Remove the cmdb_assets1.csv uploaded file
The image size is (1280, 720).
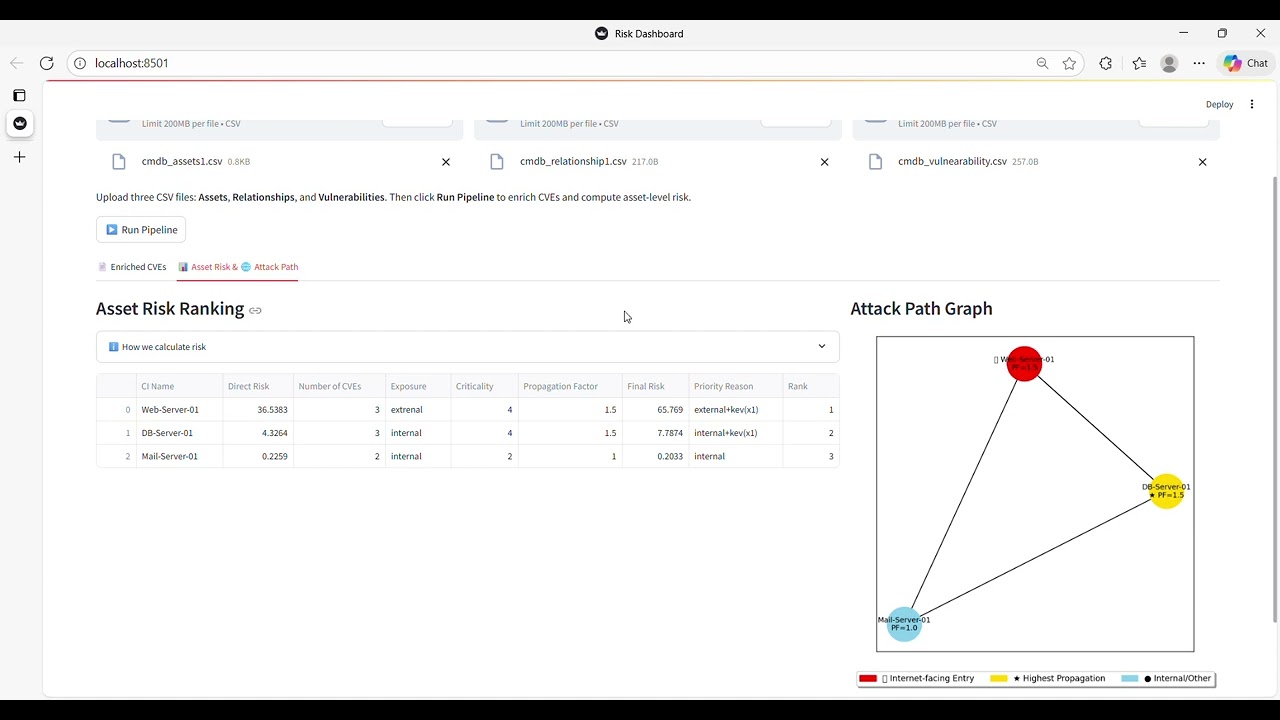point(446,162)
